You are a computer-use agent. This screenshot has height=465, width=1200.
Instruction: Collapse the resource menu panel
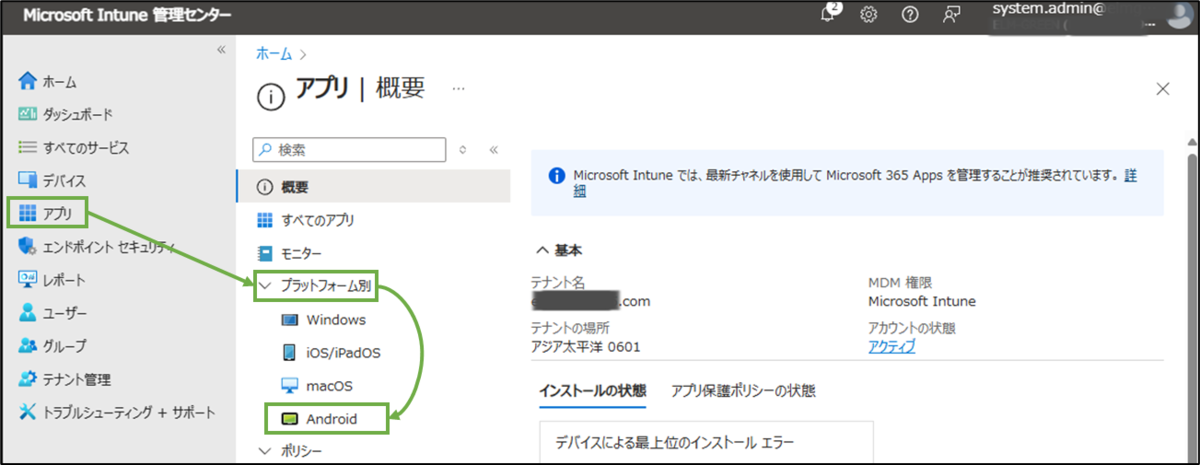pyautogui.click(x=493, y=149)
